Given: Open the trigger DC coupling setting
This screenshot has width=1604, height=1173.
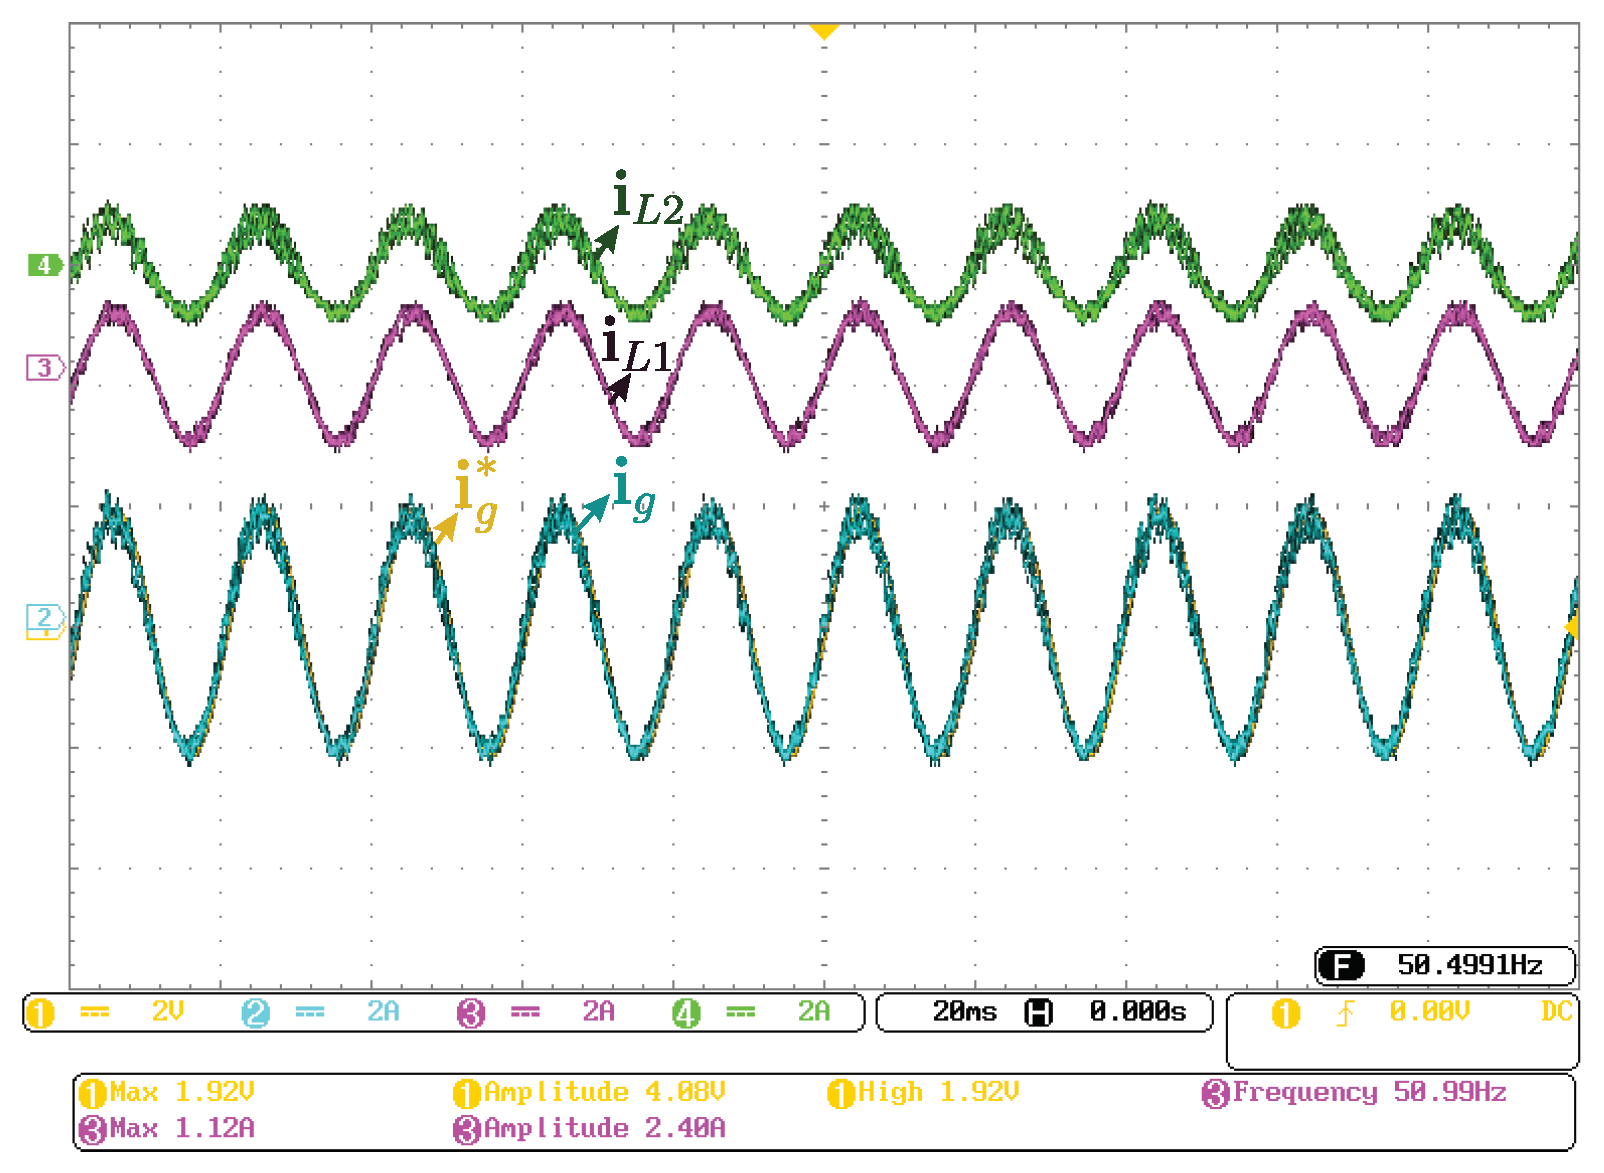Looking at the screenshot, I should coord(1556,1011).
